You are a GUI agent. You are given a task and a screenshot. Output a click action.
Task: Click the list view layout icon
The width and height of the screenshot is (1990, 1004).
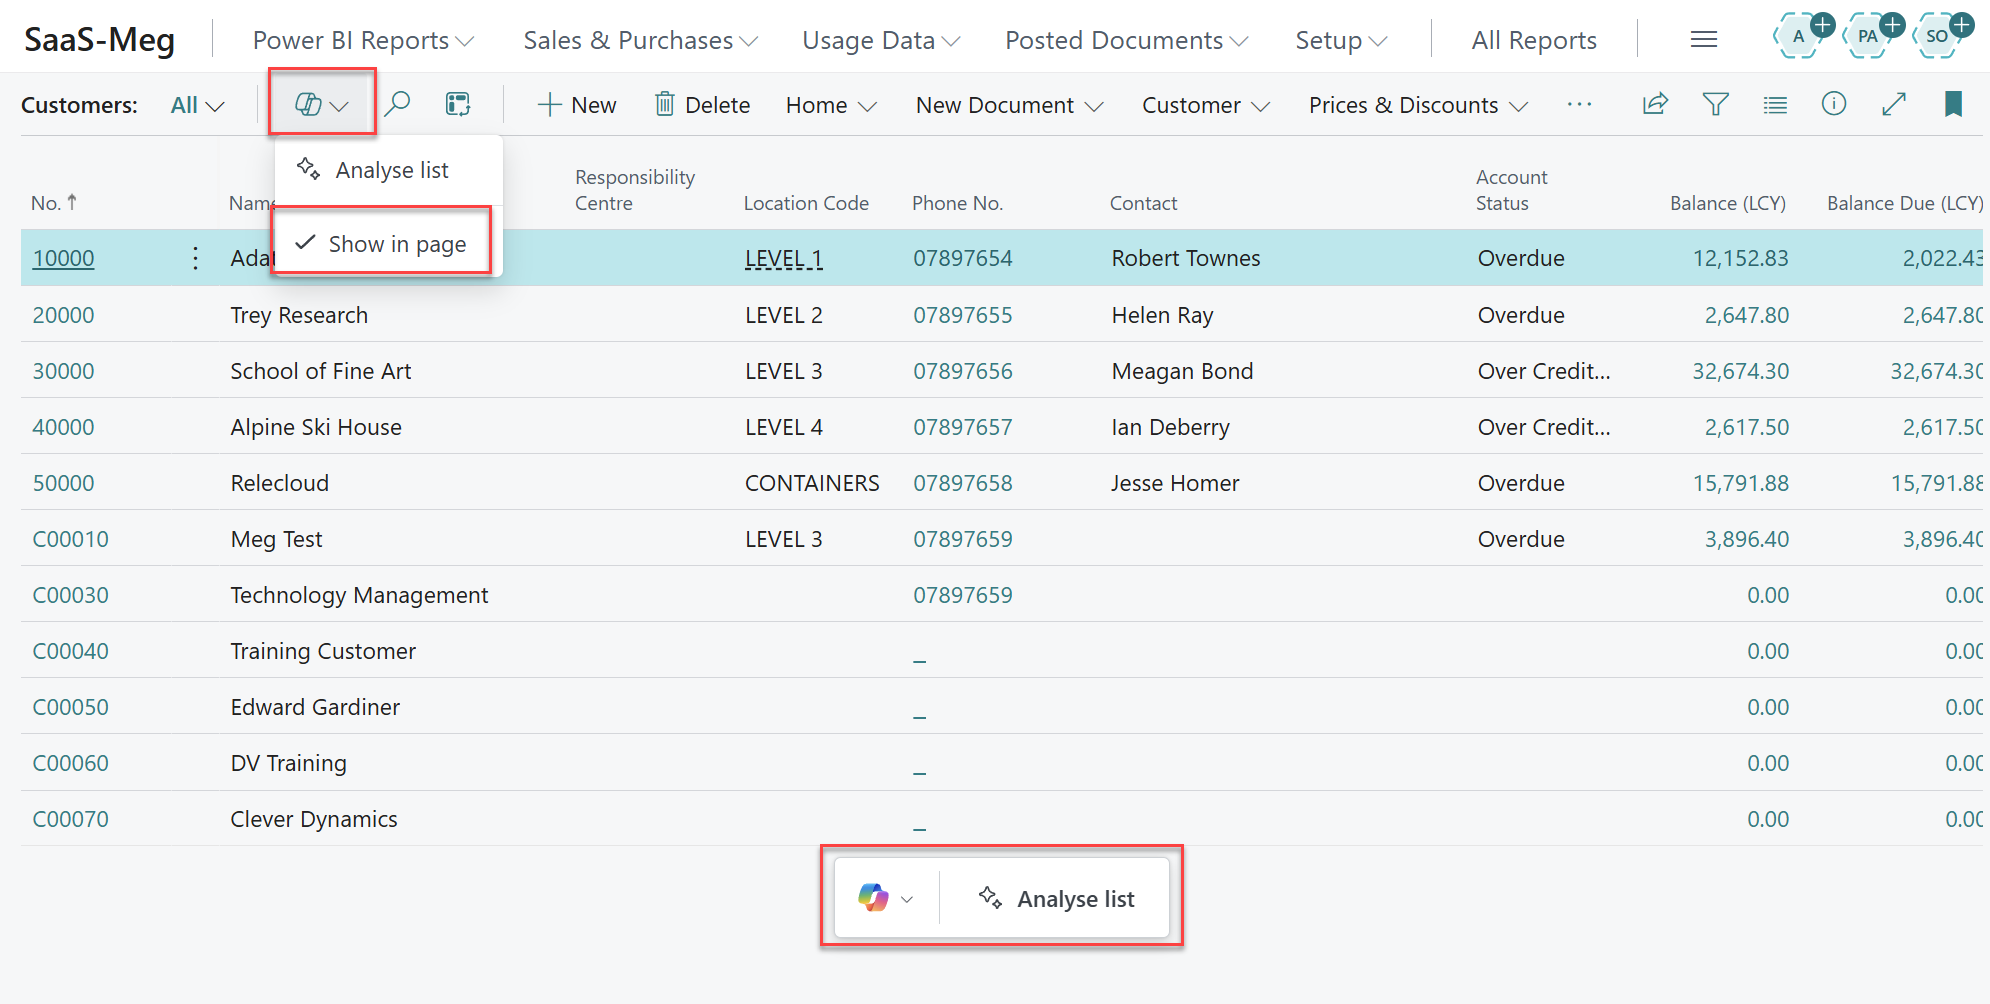(x=1775, y=104)
